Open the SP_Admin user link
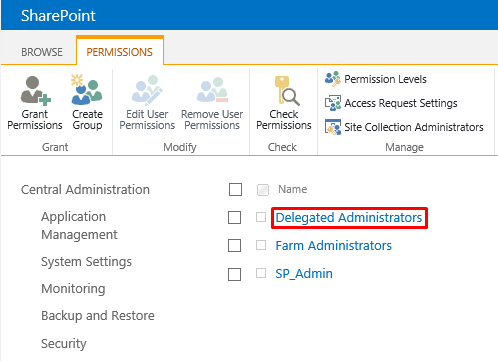Image resolution: width=498 pixels, height=361 pixels. (304, 274)
